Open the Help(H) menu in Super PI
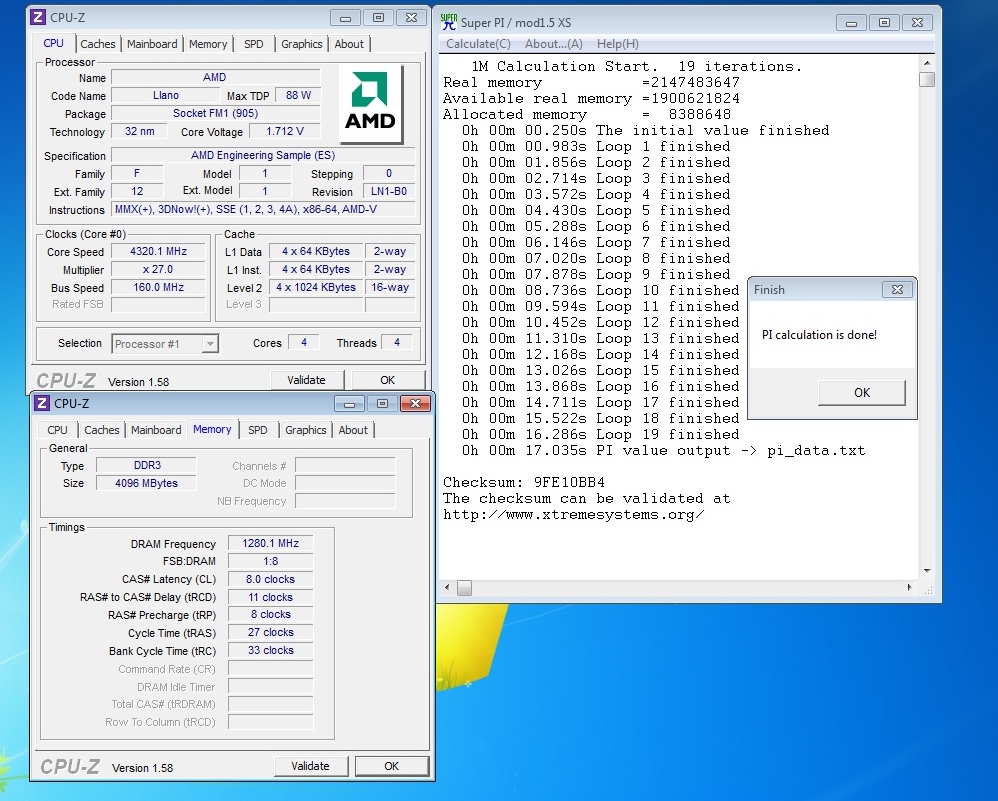The width and height of the screenshot is (998, 801). pyautogui.click(x=617, y=44)
